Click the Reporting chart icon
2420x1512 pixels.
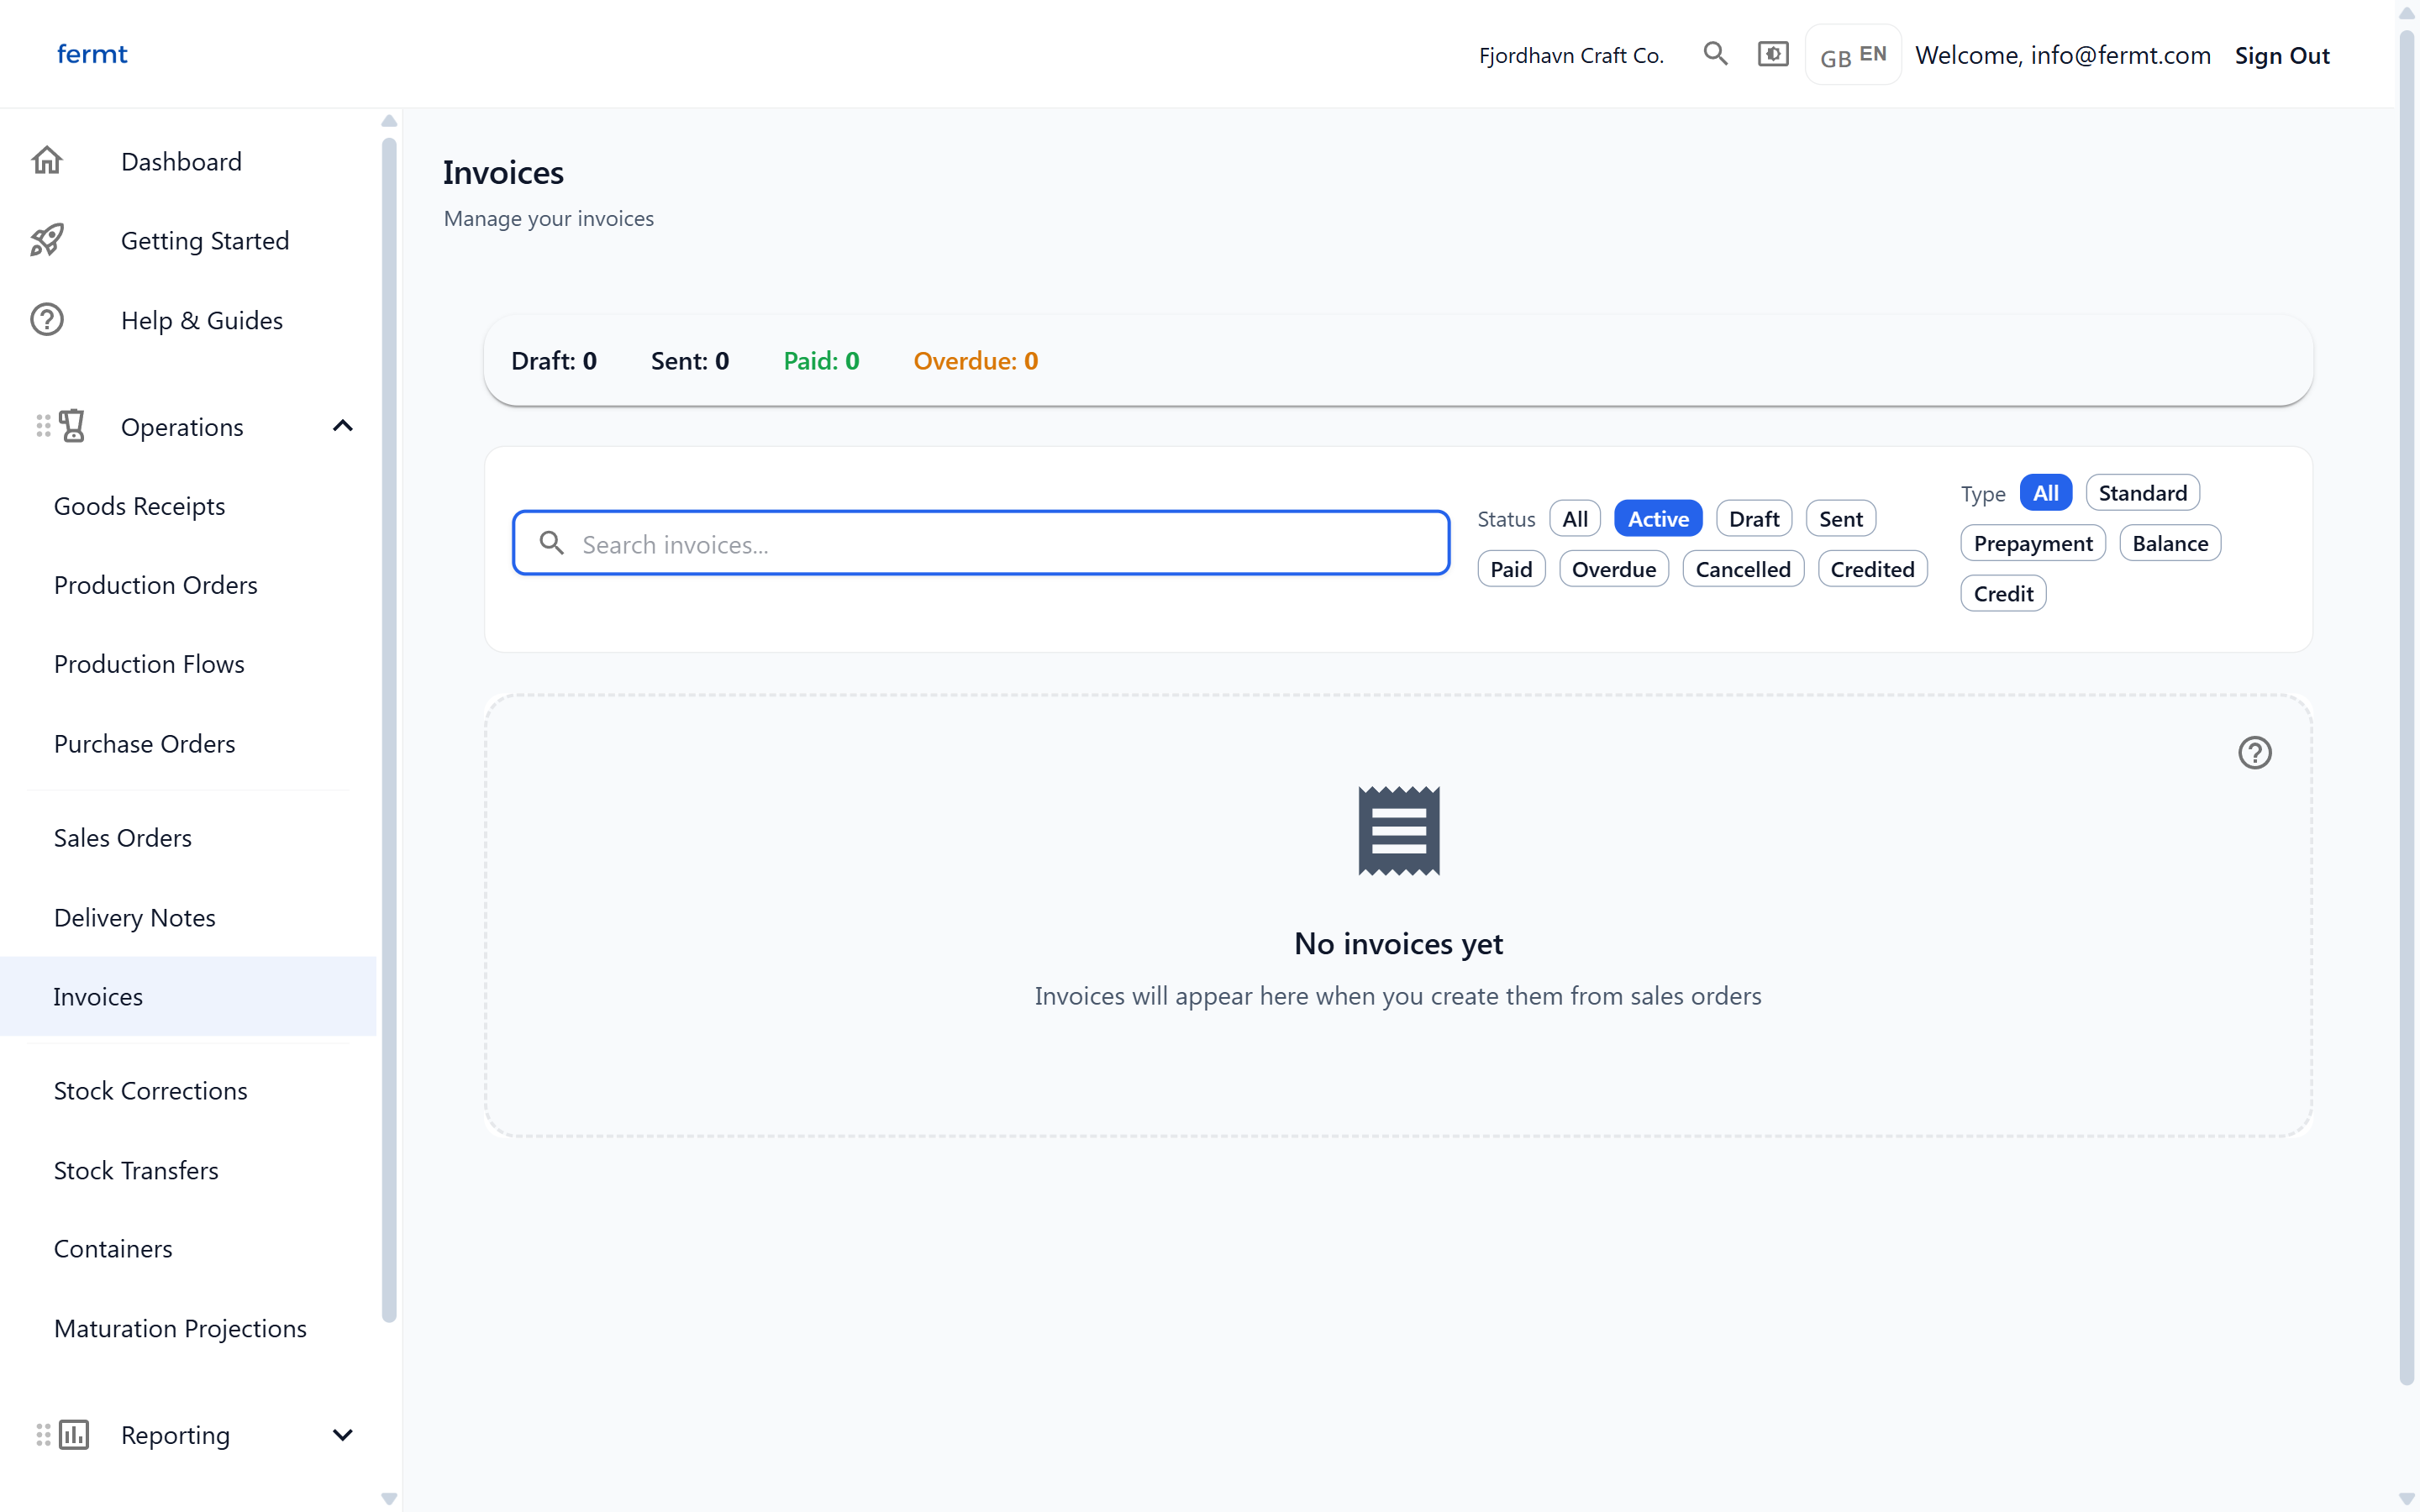pos(73,1434)
